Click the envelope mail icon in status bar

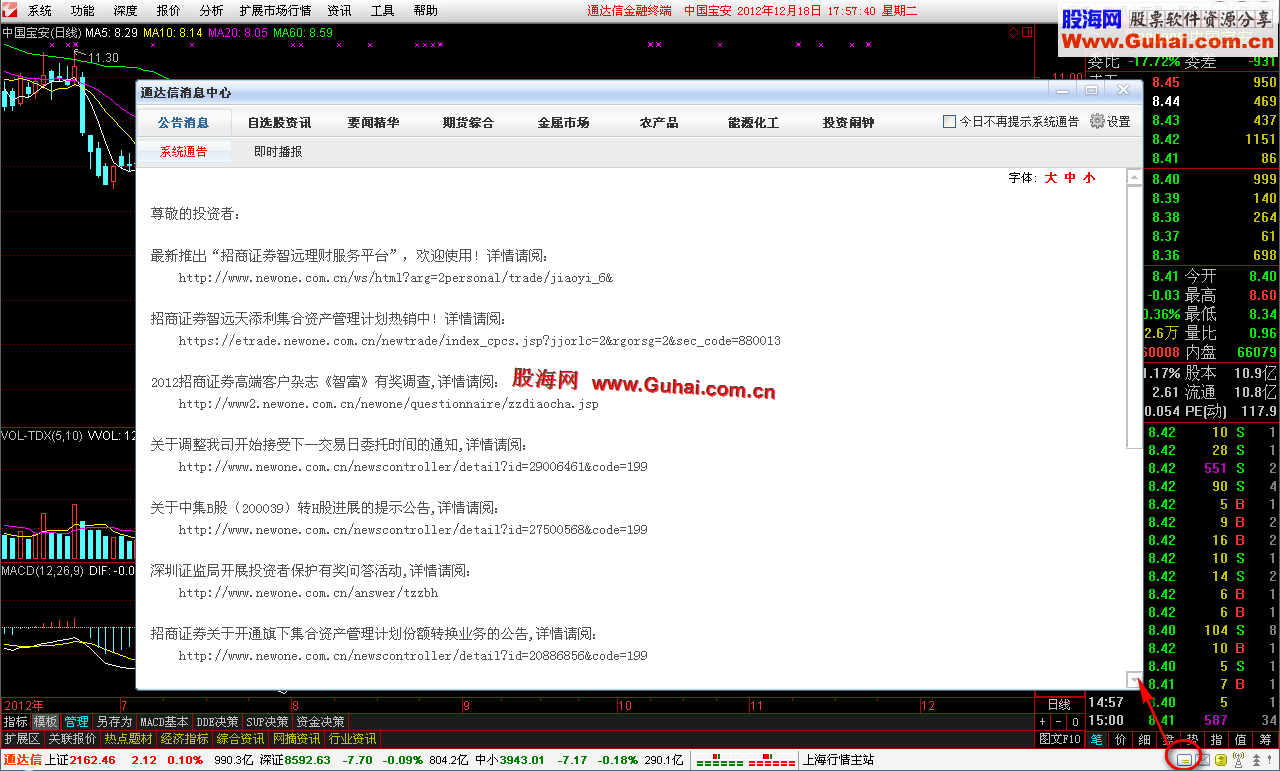(x=1204, y=760)
